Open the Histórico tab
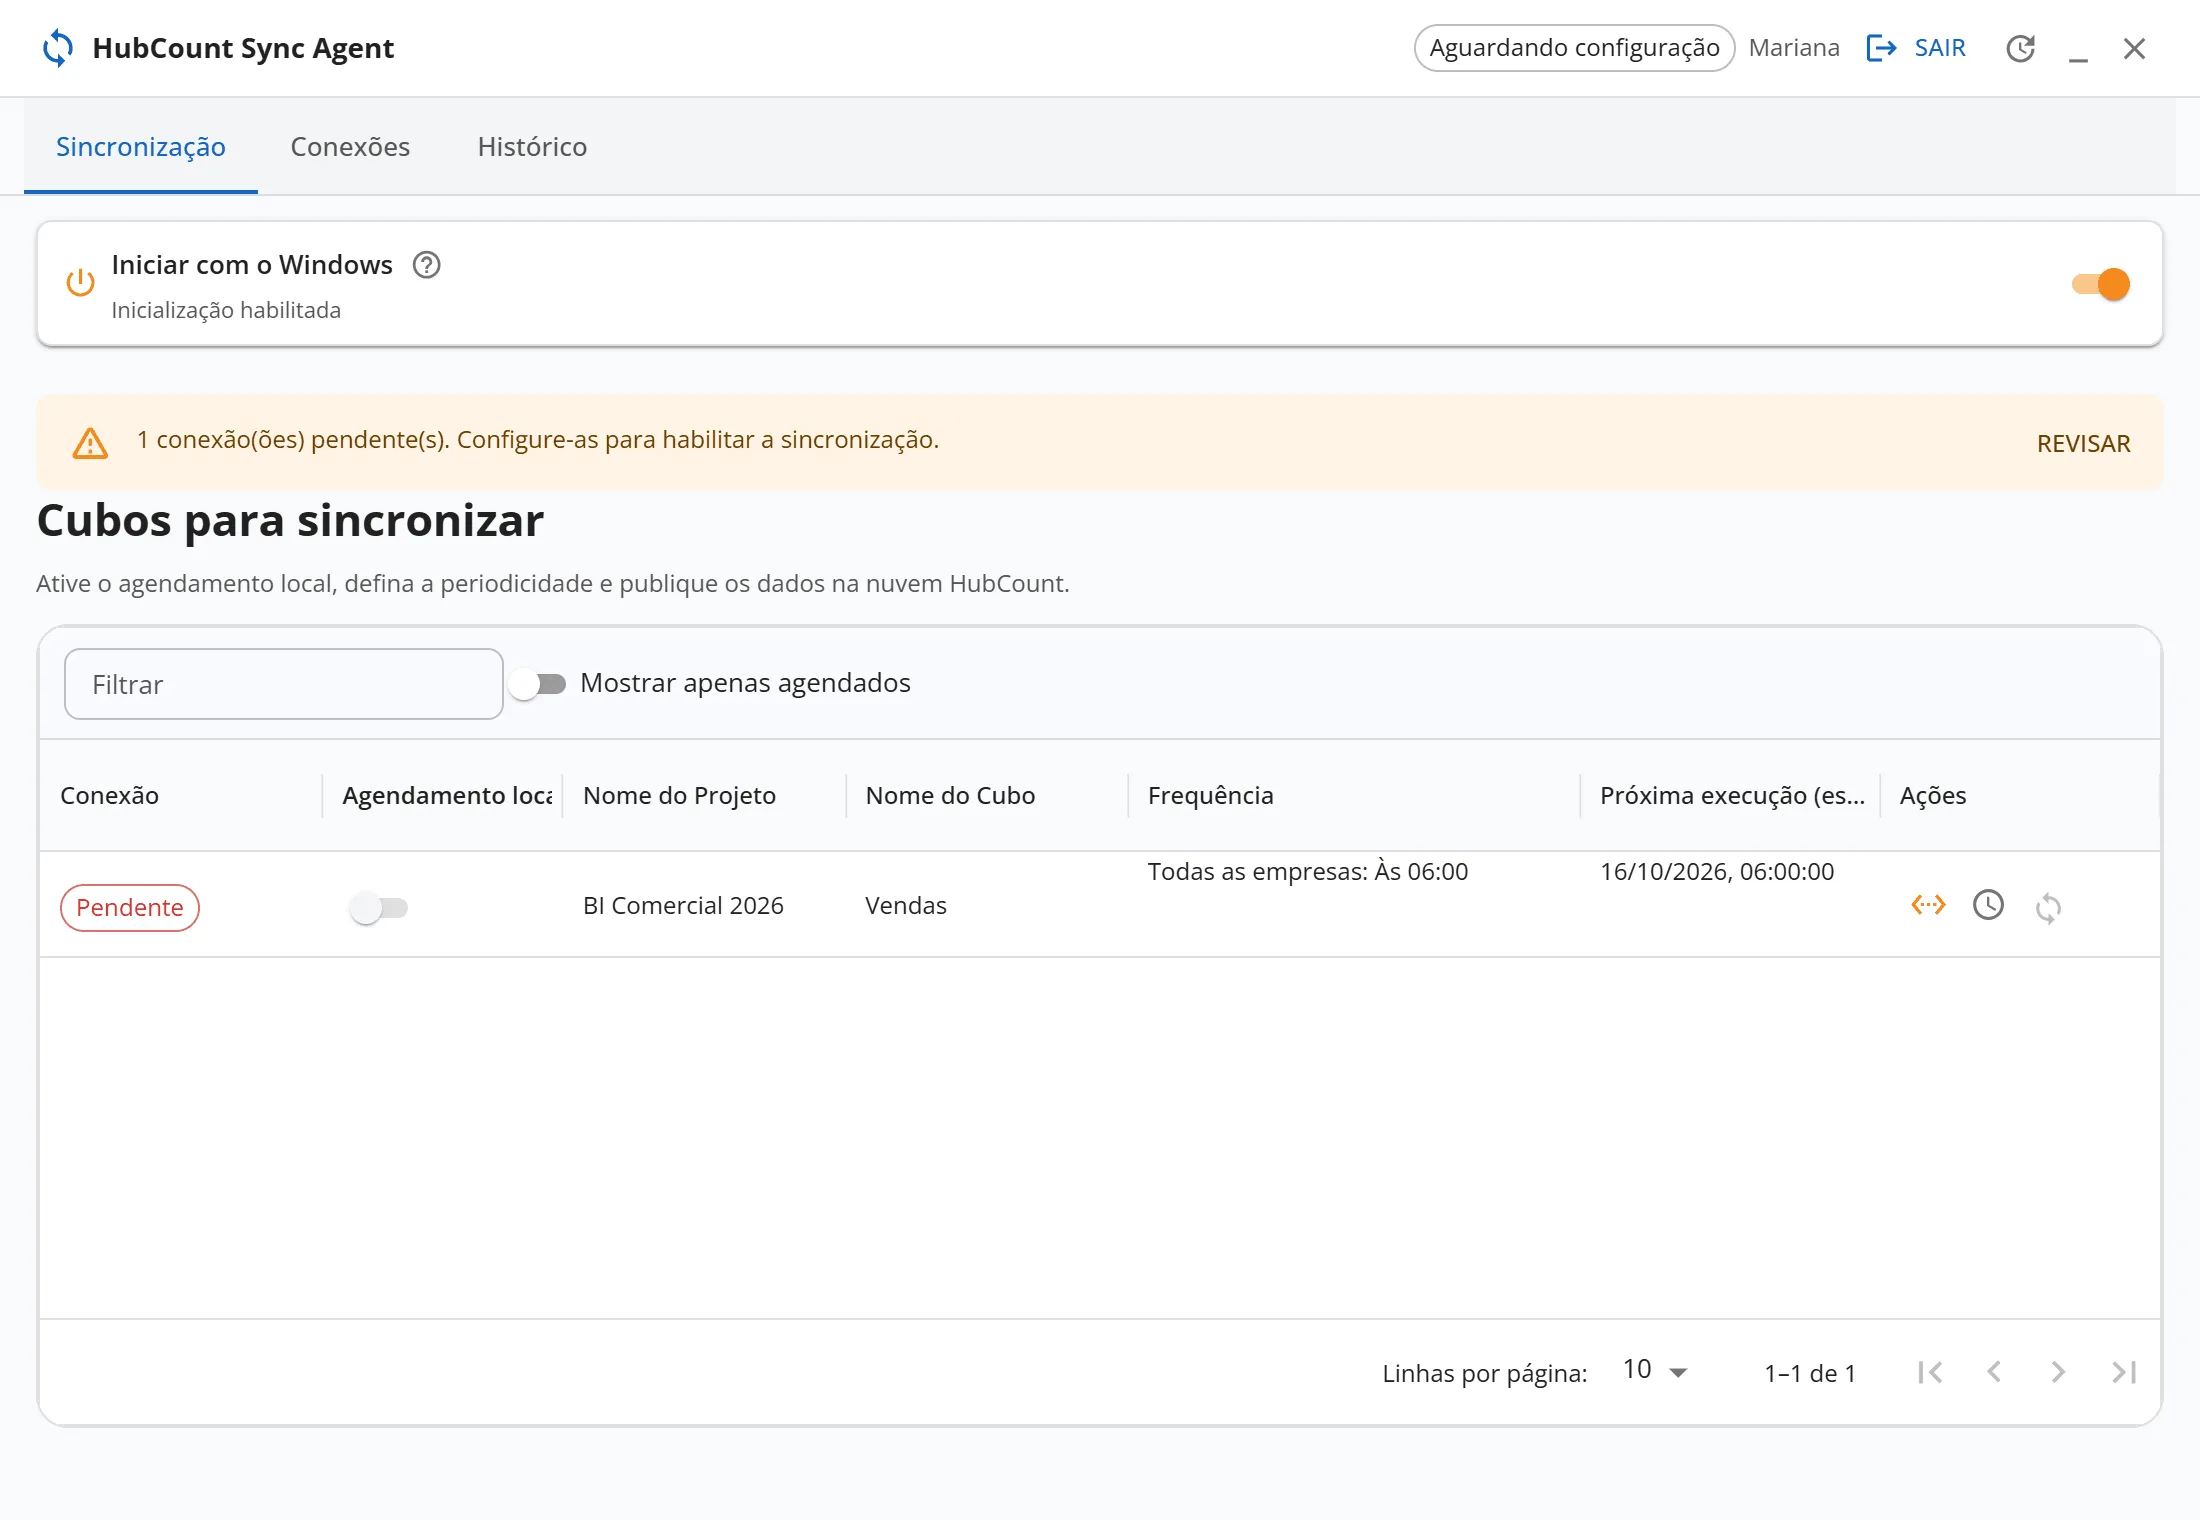 point(532,147)
